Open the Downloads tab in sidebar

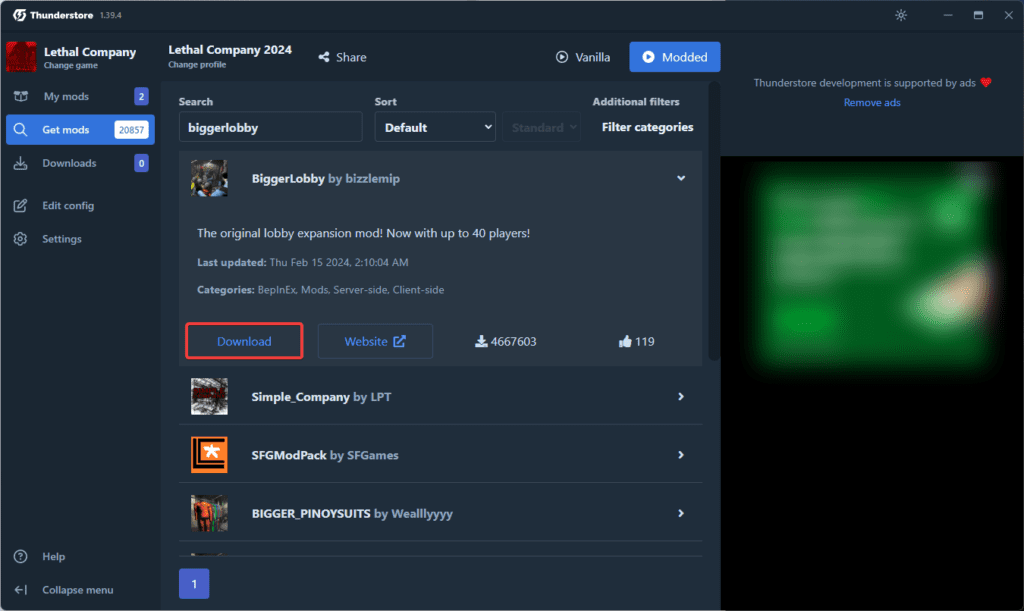69,163
